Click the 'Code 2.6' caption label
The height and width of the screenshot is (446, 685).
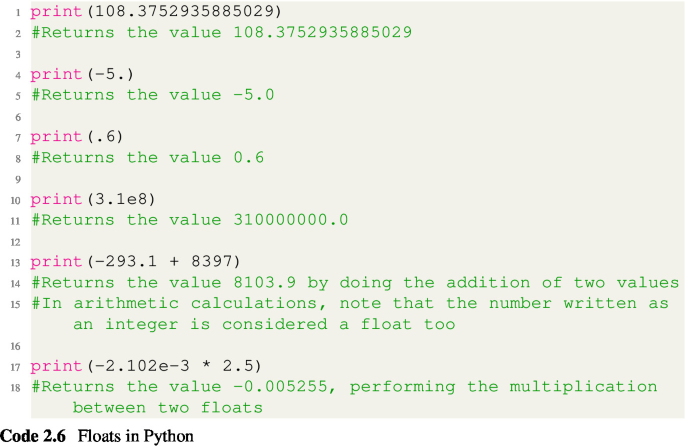pos(33,435)
